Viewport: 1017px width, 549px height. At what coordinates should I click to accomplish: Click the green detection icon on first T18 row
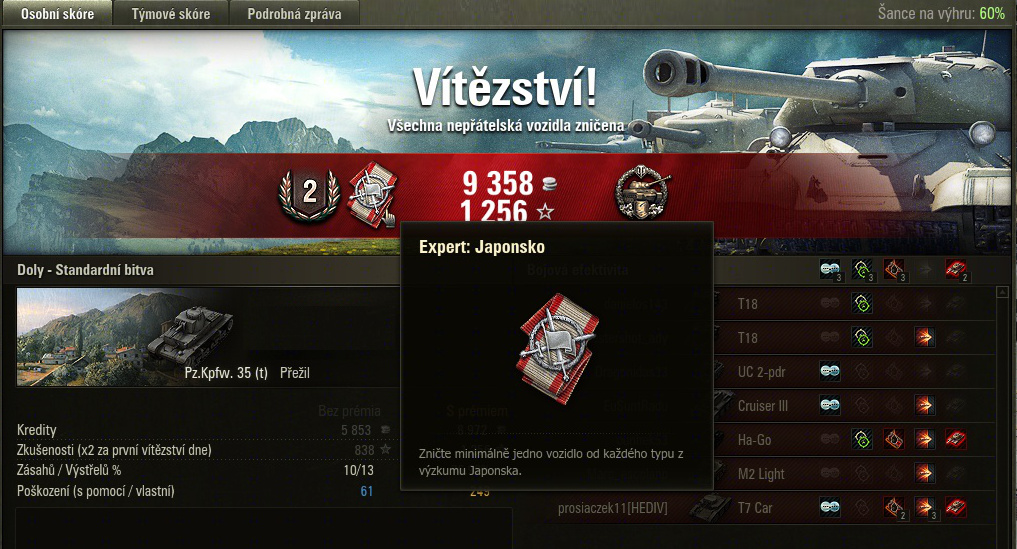[862, 304]
